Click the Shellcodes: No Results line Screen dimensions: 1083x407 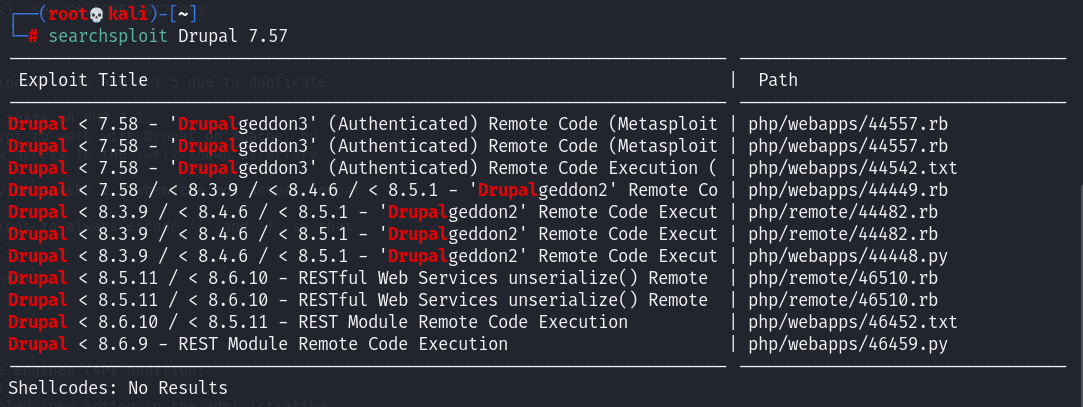click(x=118, y=388)
